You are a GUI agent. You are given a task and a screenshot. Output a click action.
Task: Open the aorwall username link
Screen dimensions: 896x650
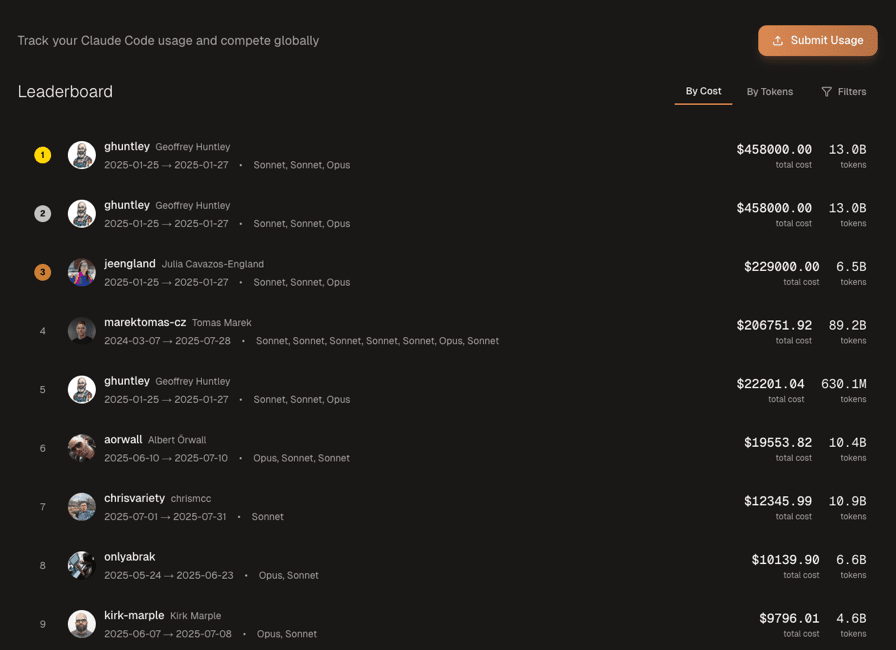pos(123,439)
